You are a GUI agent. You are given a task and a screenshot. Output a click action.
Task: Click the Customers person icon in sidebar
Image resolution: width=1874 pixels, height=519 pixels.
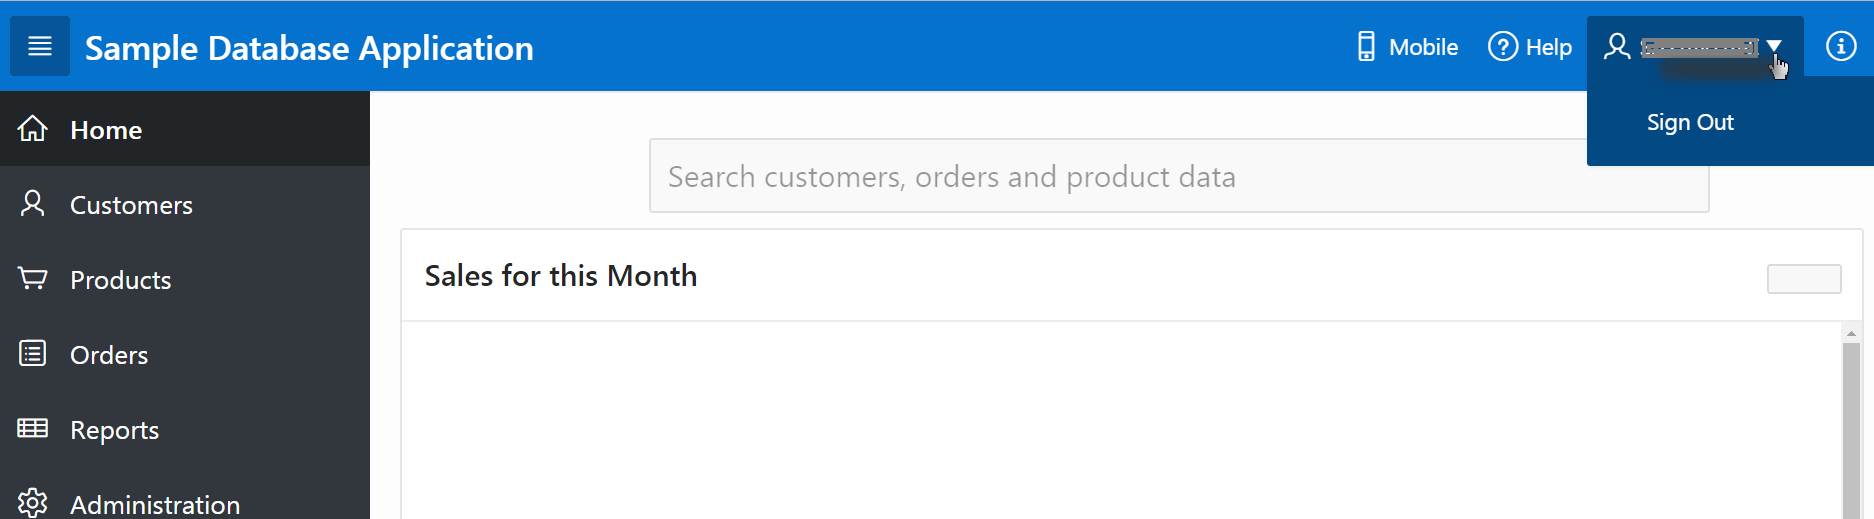point(33,204)
